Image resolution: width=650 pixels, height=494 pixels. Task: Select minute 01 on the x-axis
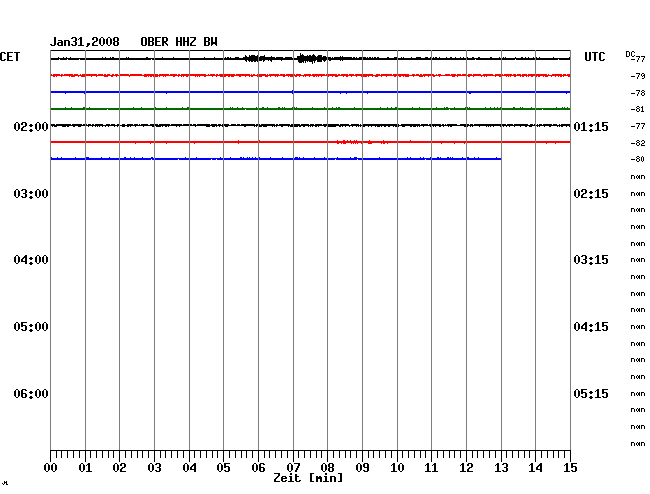point(85,468)
